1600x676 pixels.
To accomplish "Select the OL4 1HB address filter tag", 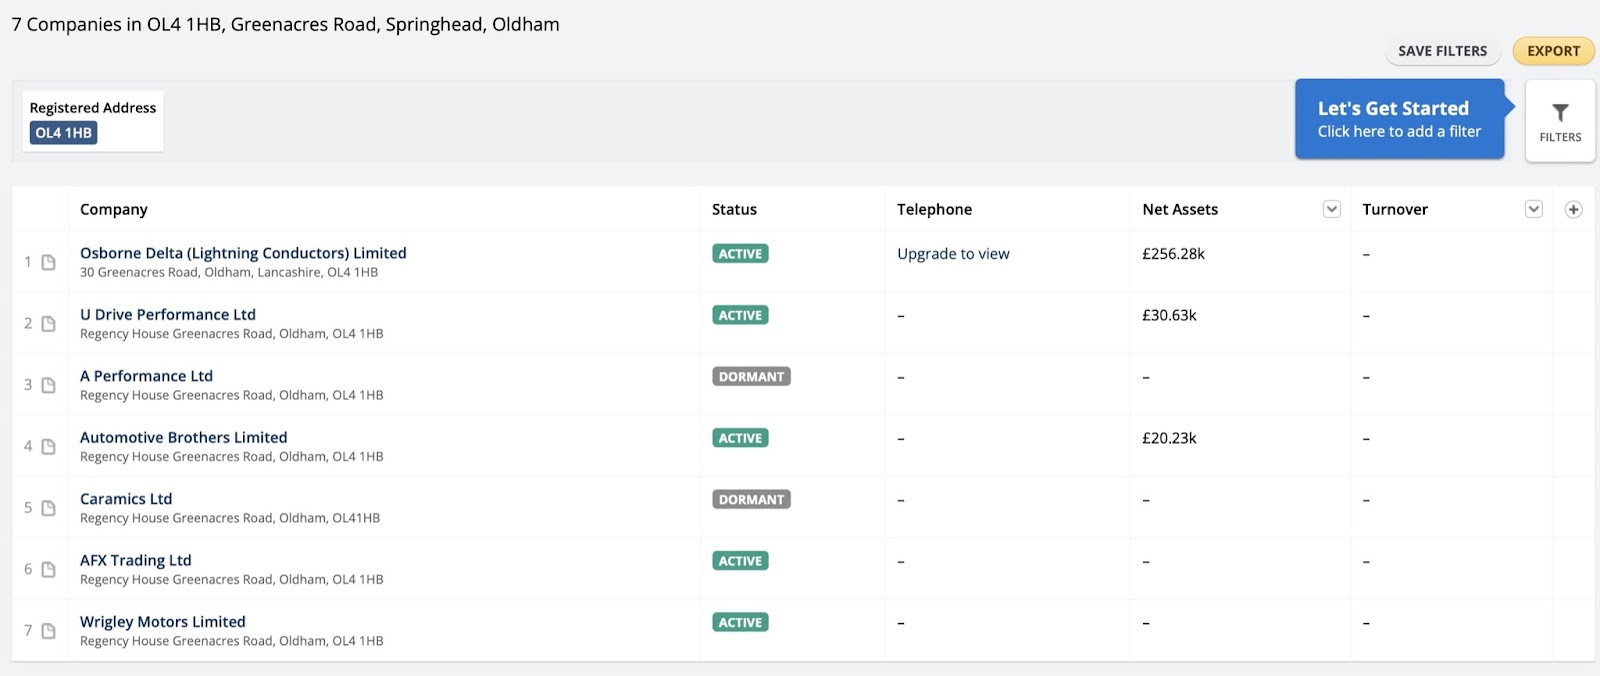I will 63,133.
